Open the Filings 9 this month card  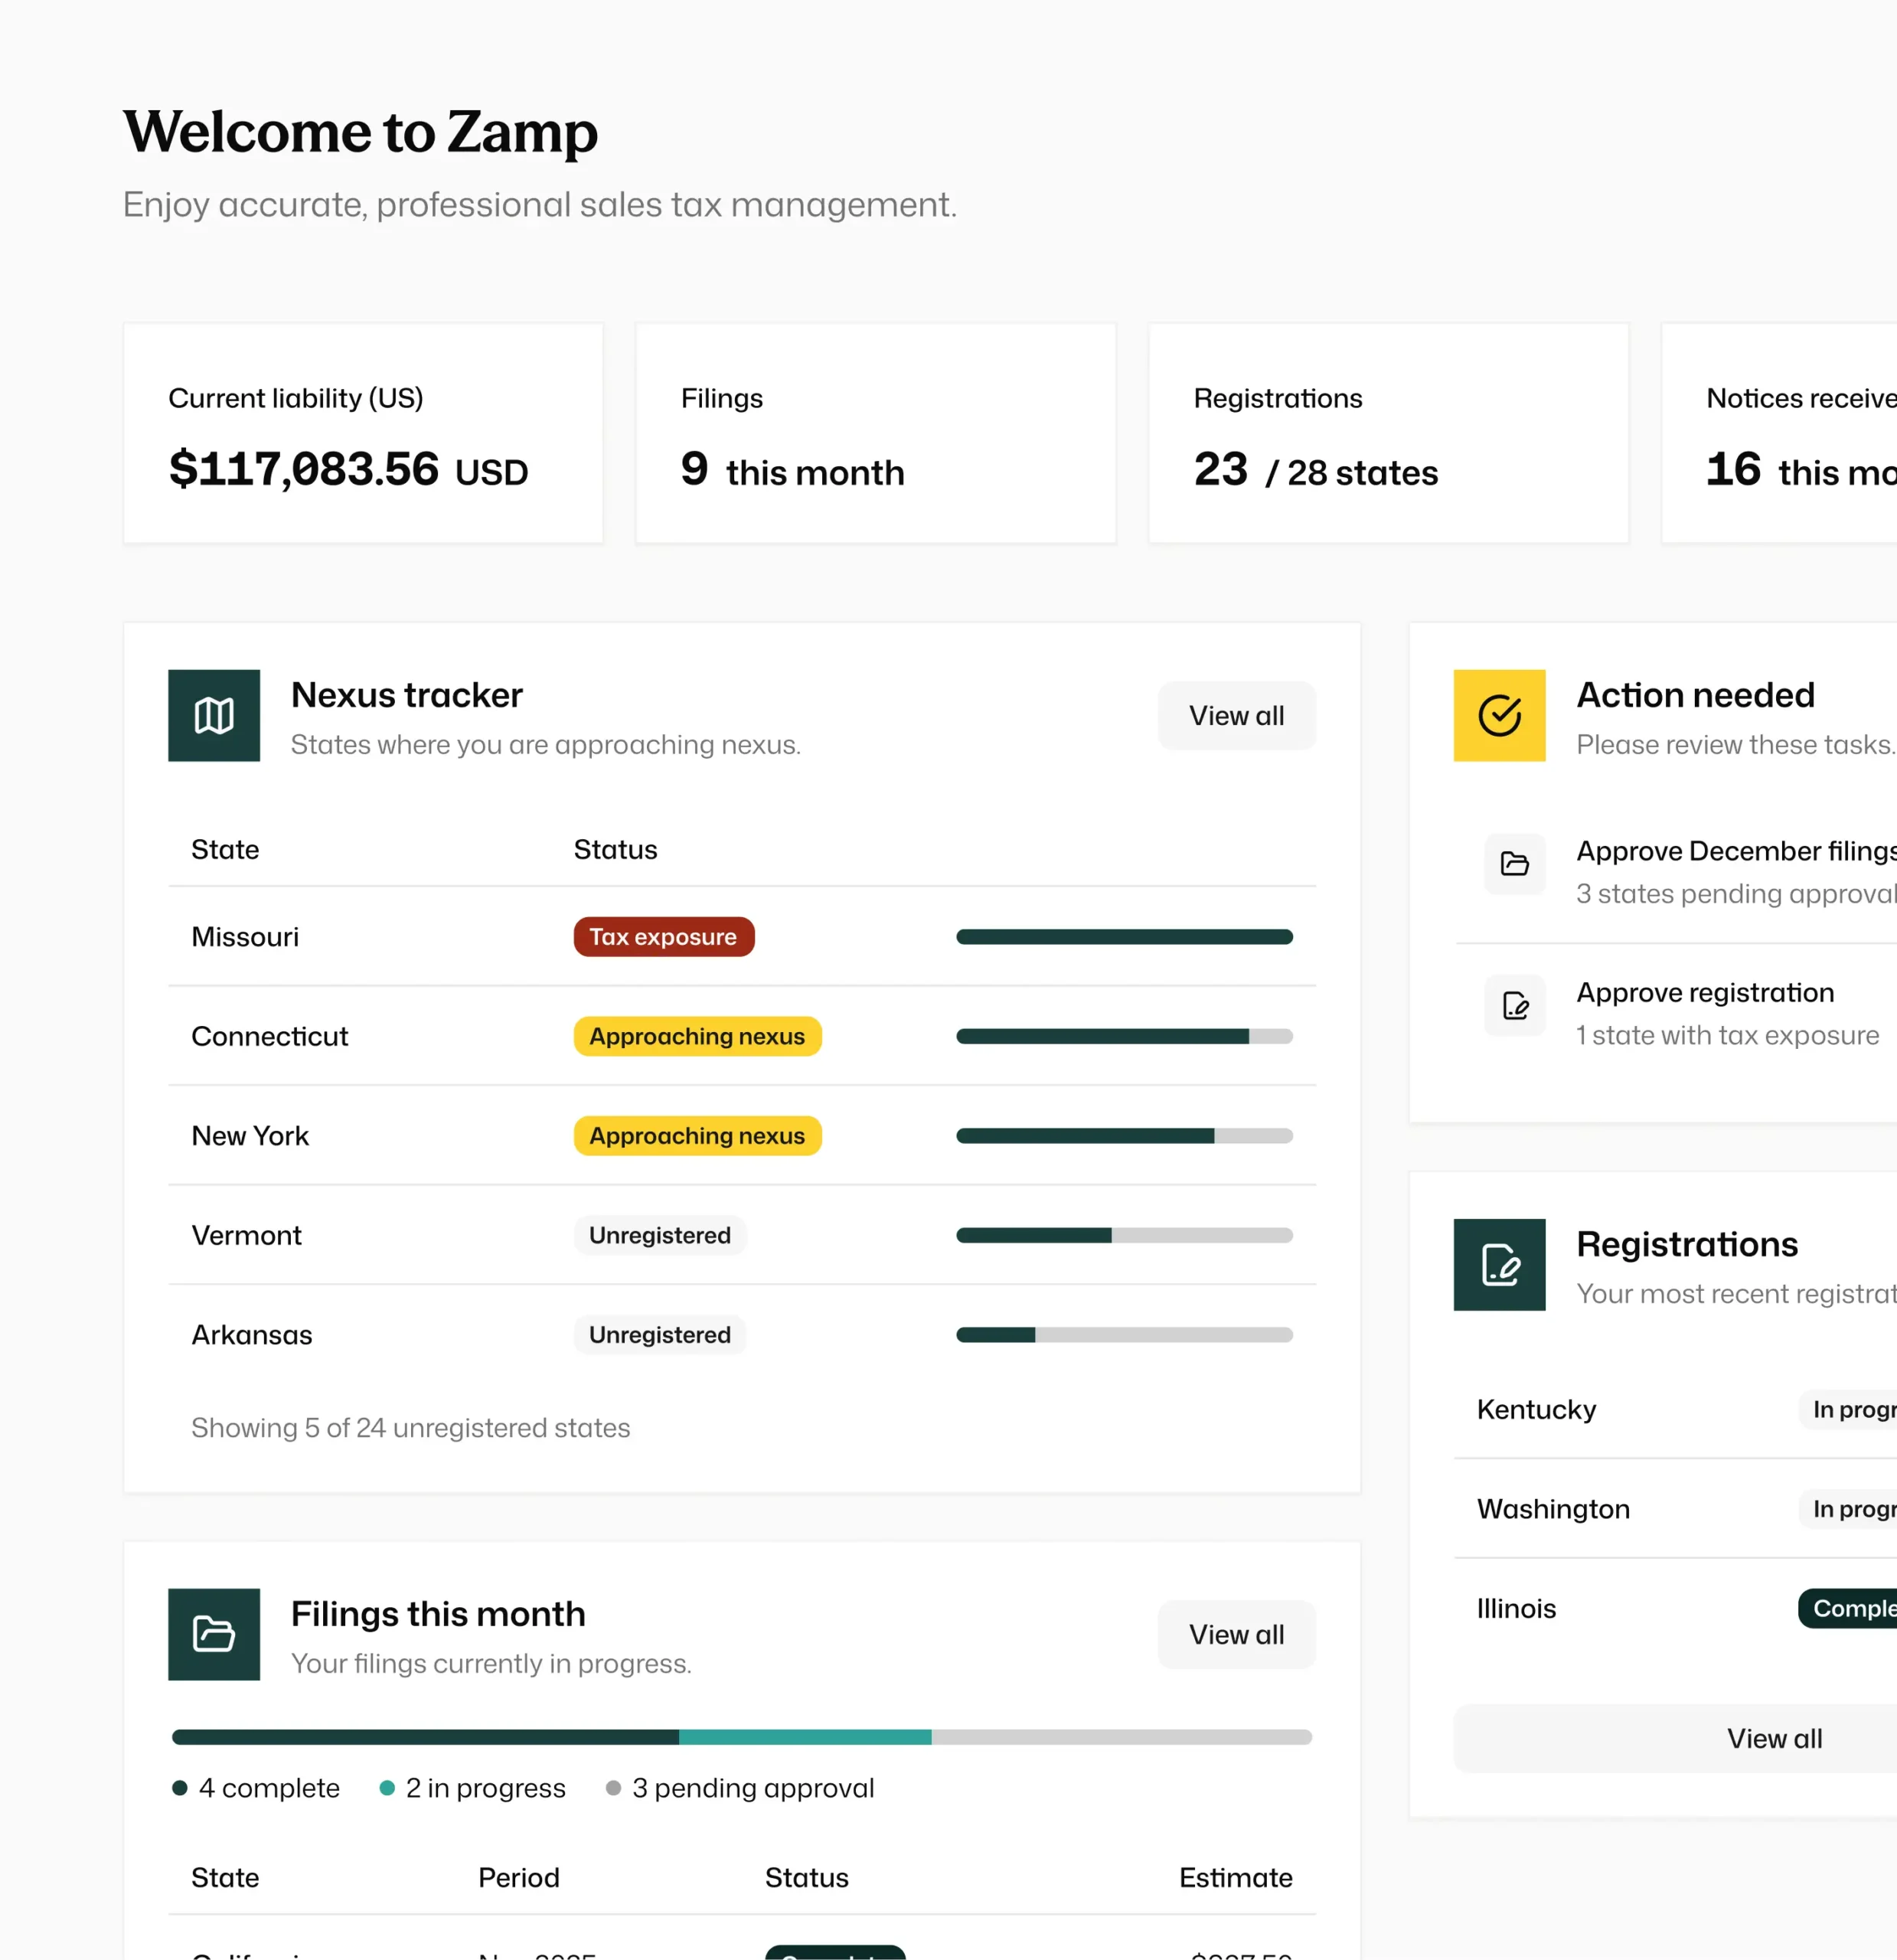875,433
